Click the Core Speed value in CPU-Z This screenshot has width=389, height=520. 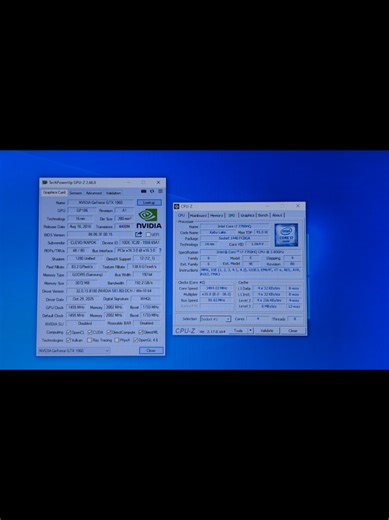217,288
